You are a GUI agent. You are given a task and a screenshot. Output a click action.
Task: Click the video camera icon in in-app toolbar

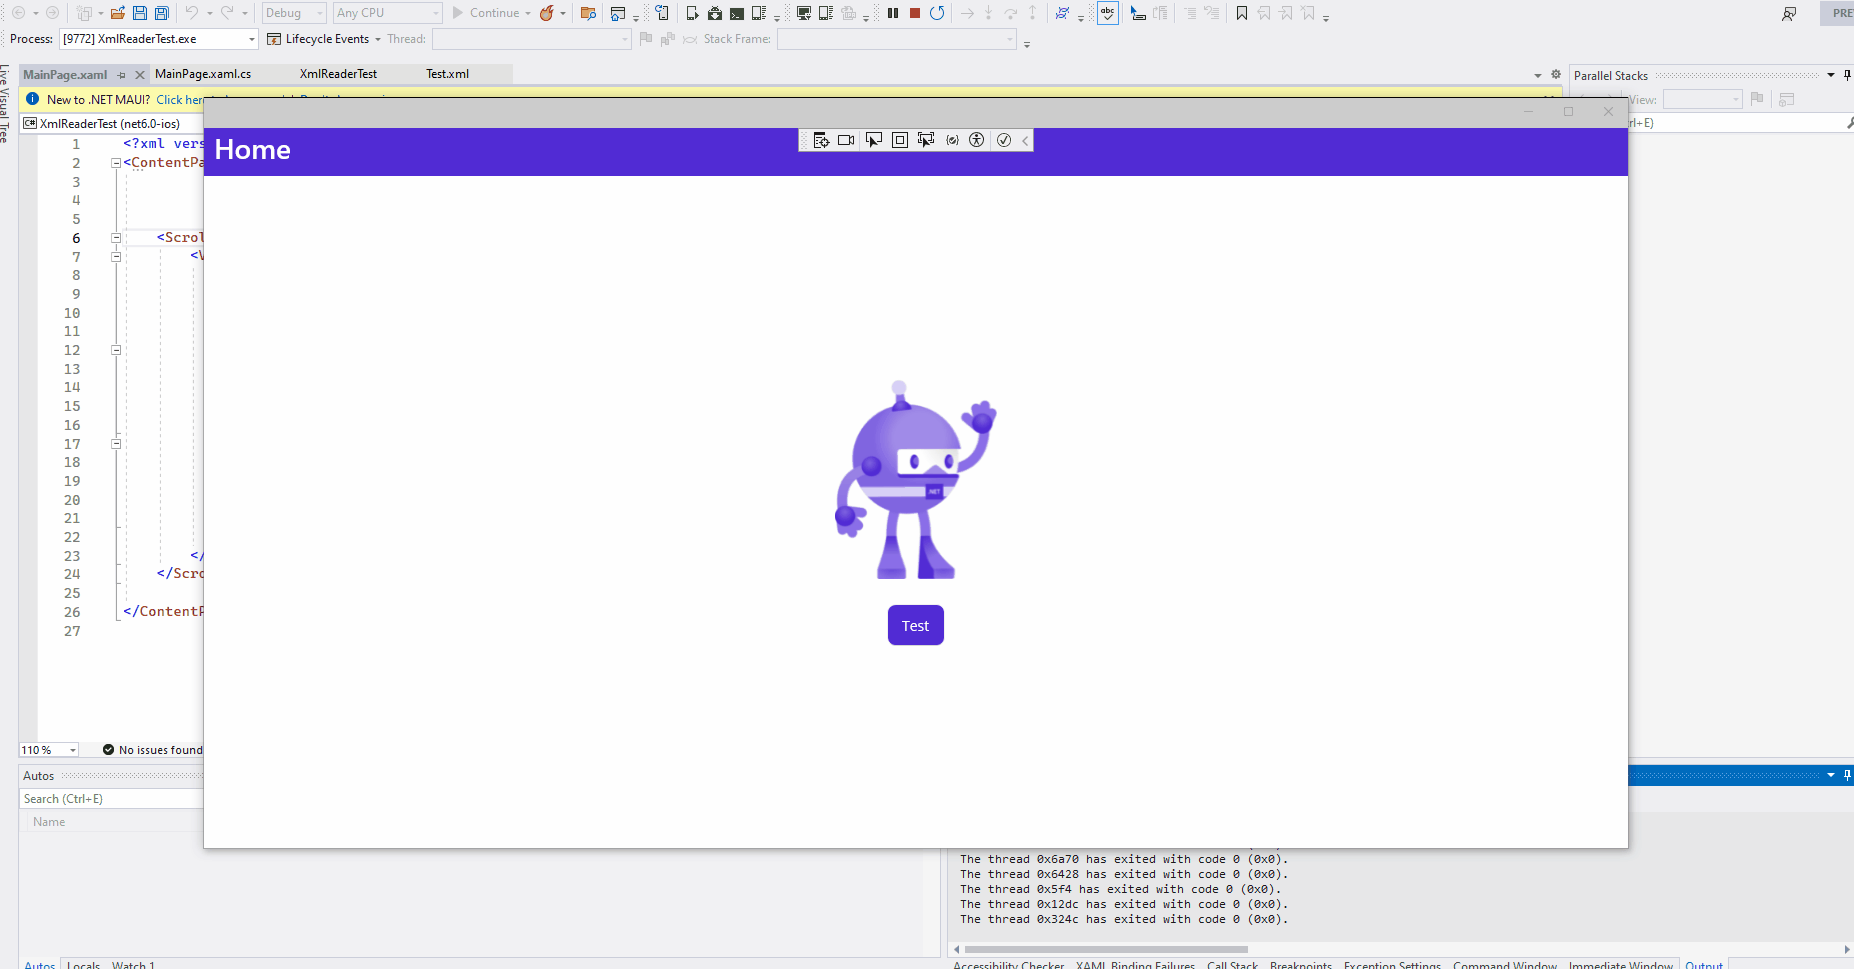(846, 140)
